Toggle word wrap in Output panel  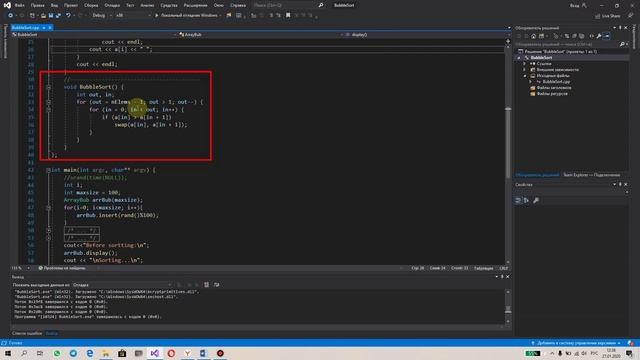point(216,285)
